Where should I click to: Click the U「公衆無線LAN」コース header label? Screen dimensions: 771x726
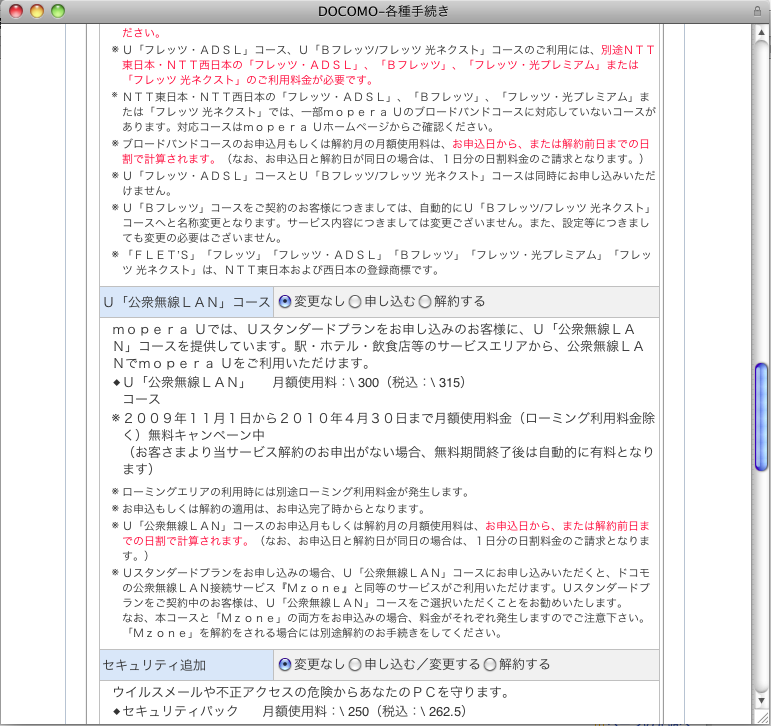click(187, 302)
